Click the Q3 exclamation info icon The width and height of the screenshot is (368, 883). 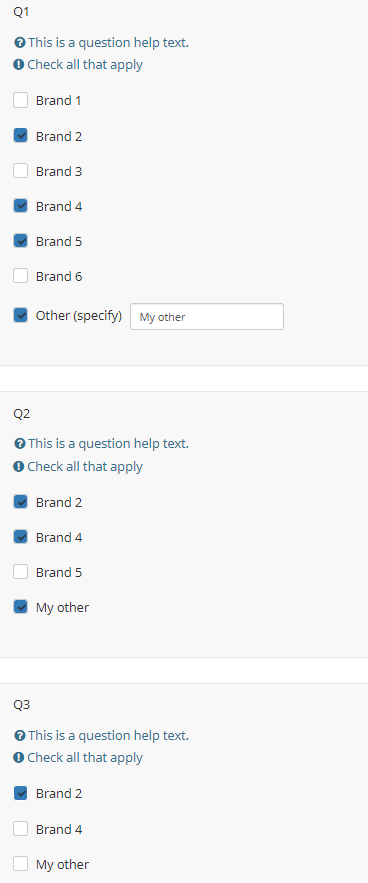pyautogui.click(x=19, y=757)
